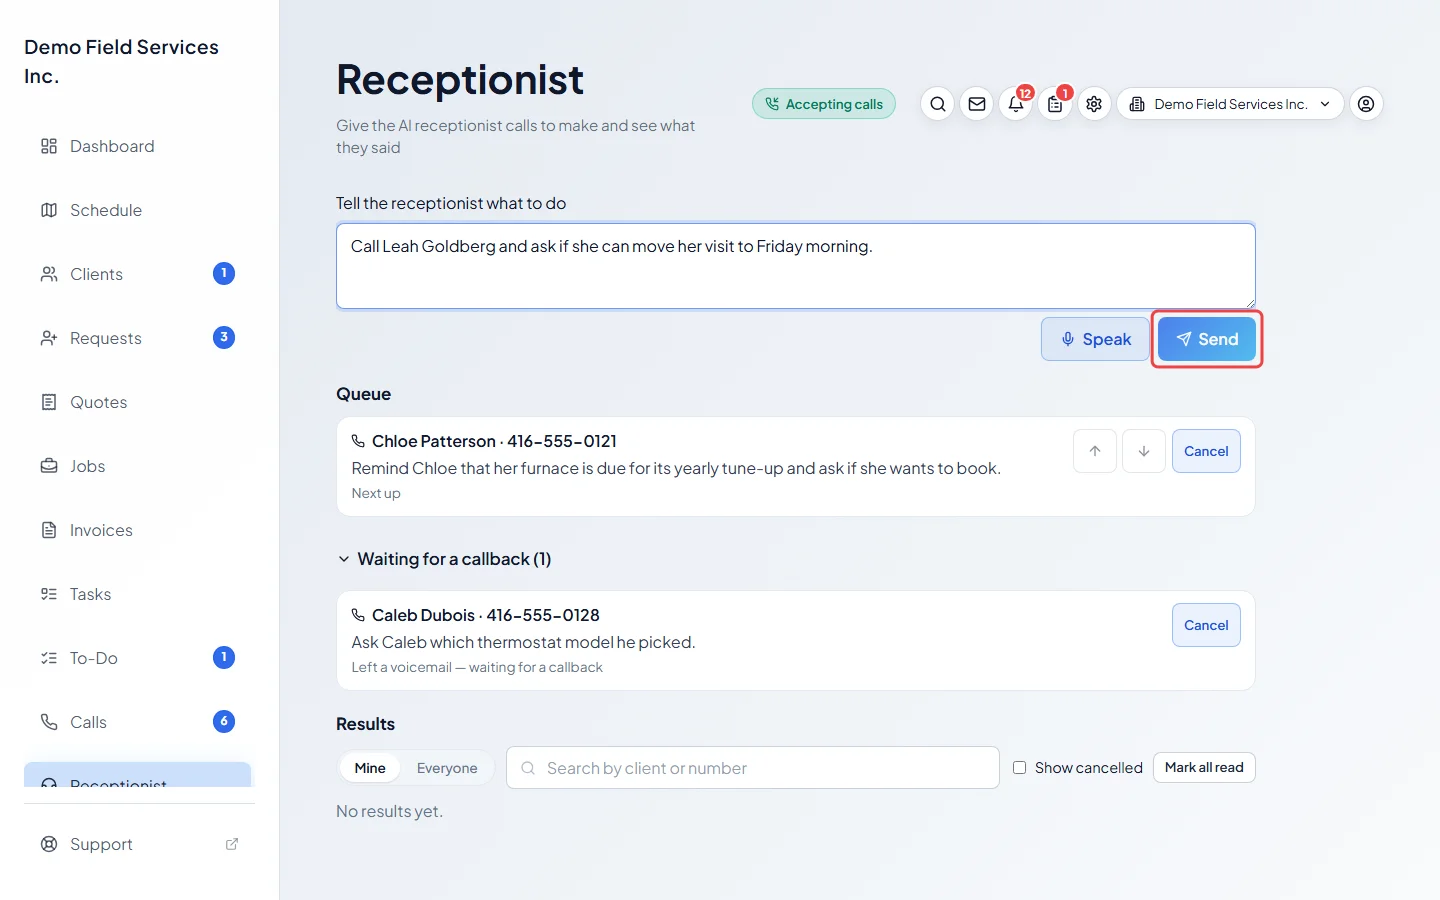
Task: Click the Support external link icon
Action: [x=232, y=844]
